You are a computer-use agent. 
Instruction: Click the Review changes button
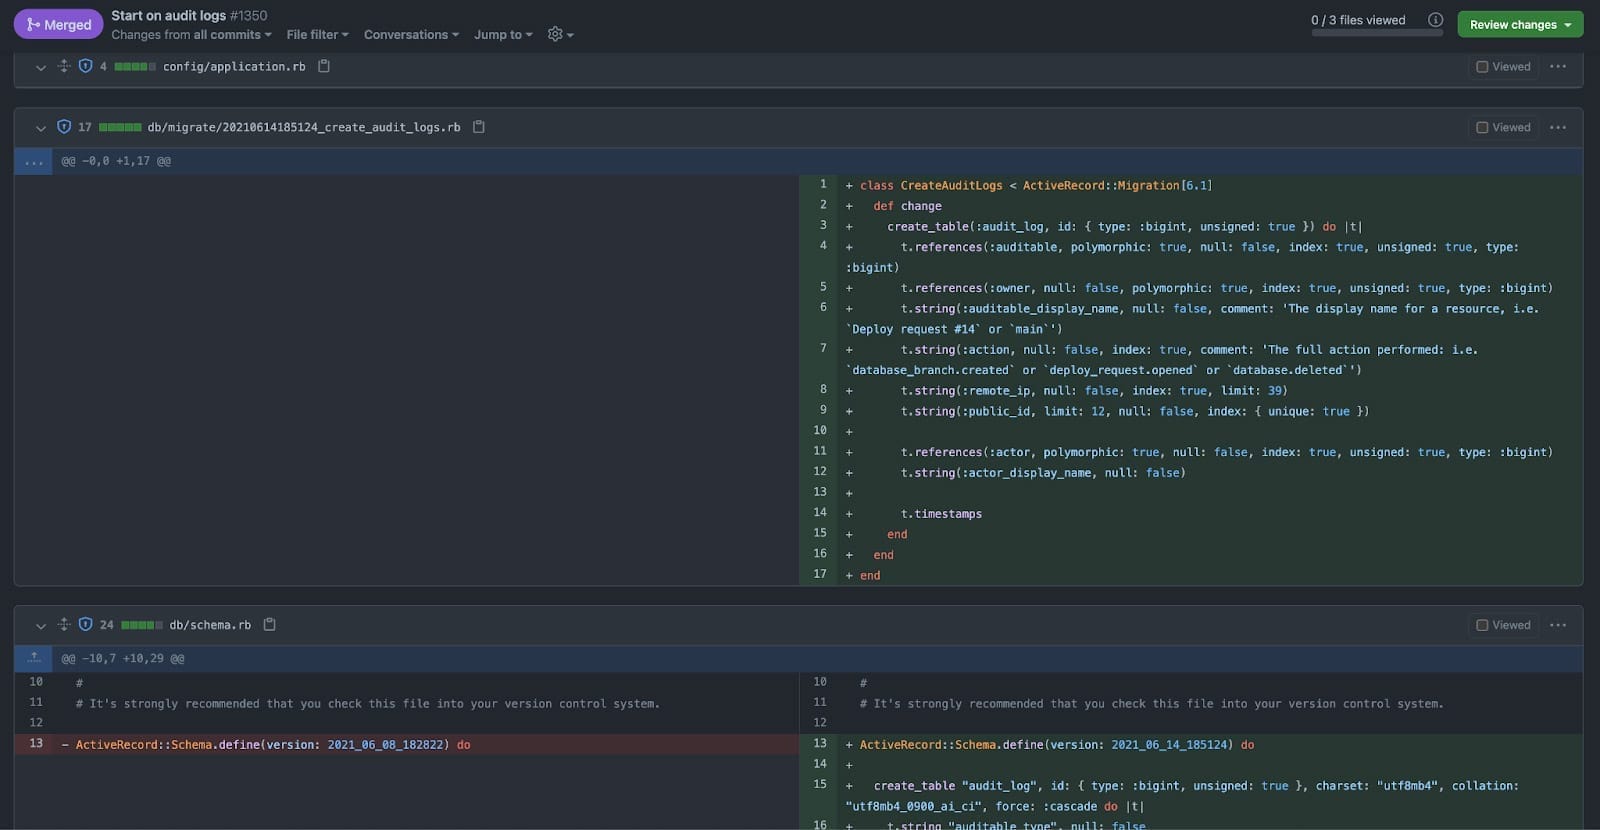(1519, 24)
